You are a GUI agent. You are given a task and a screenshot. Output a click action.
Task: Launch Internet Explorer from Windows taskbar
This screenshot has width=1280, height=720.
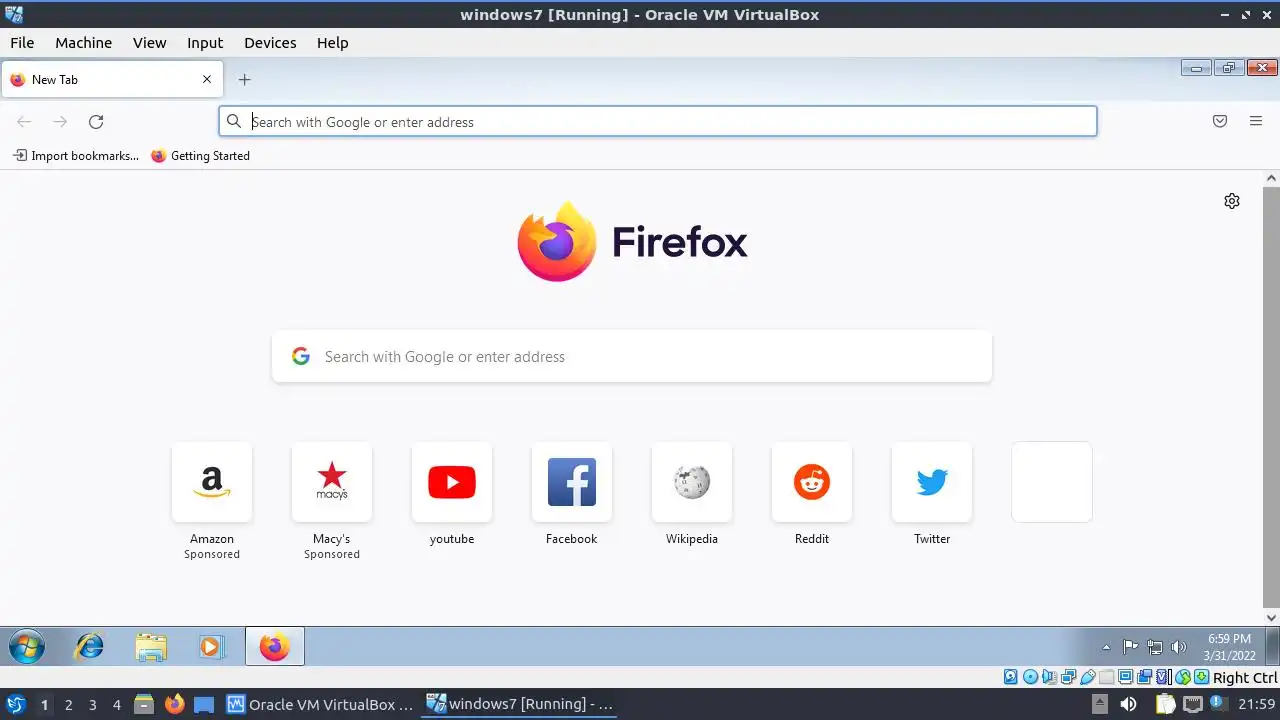(x=90, y=647)
